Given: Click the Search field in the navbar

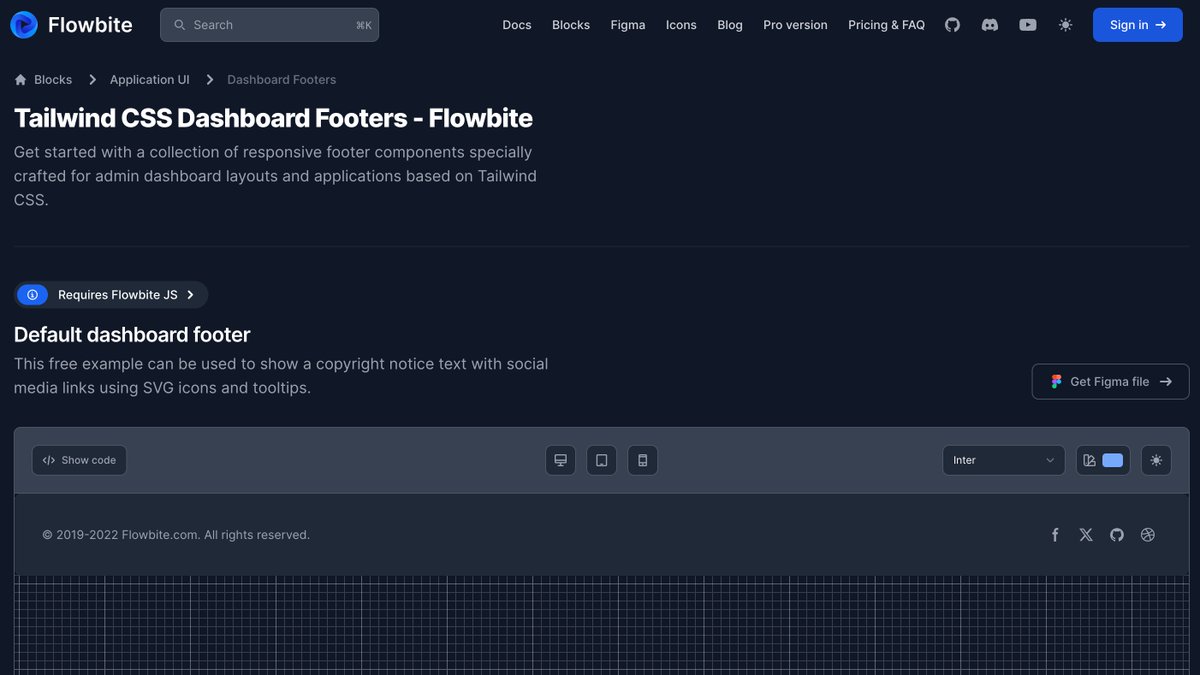Looking at the screenshot, I should click(269, 24).
